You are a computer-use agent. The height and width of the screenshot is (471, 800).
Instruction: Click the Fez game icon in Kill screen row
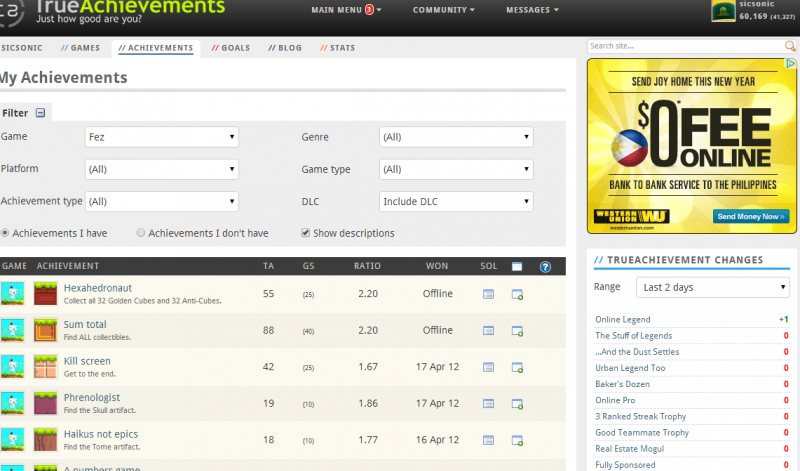tap(12, 366)
